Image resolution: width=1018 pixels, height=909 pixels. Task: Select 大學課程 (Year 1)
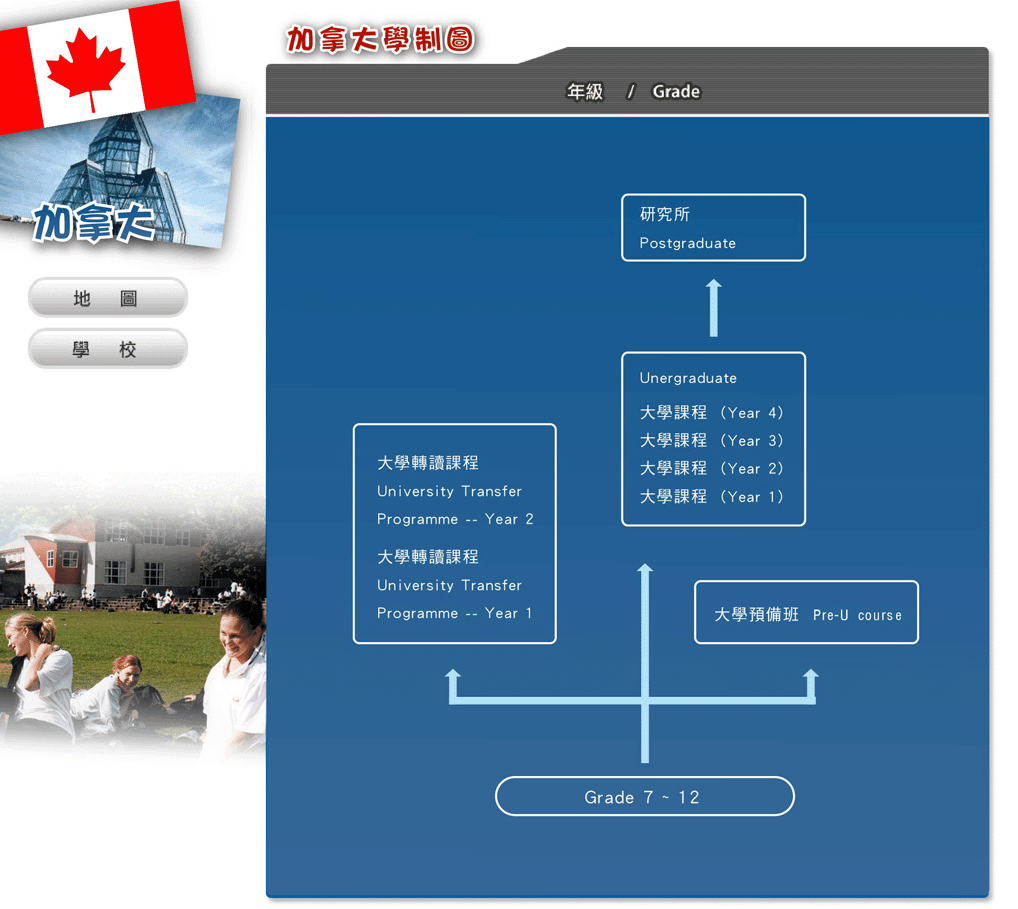tap(712, 497)
